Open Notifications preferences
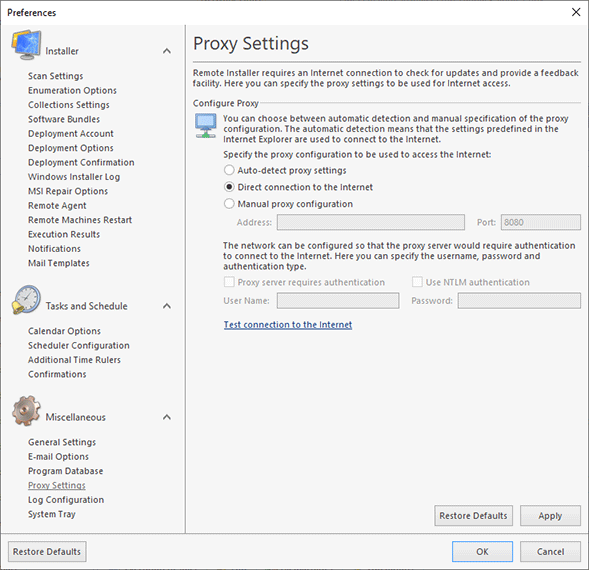The height and width of the screenshot is (570, 589). pos(54,249)
